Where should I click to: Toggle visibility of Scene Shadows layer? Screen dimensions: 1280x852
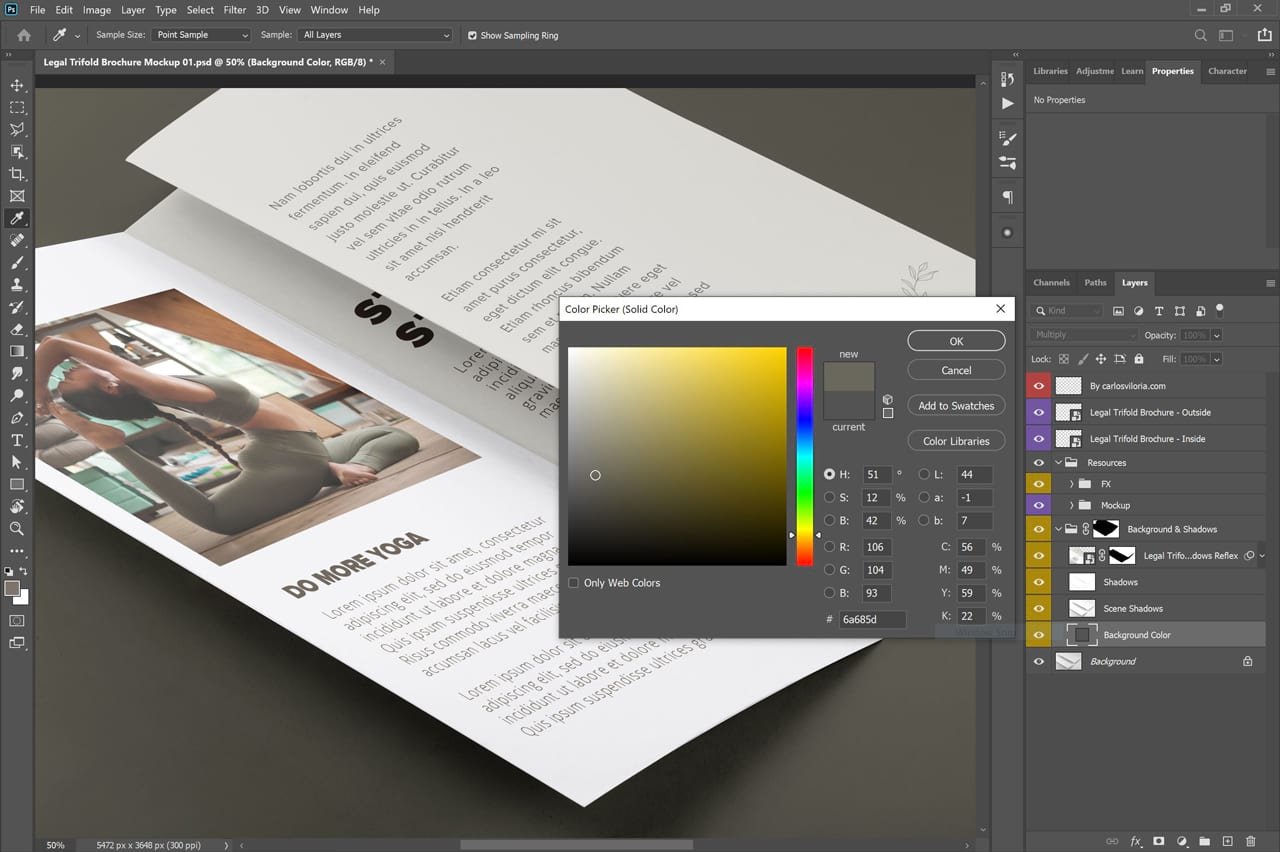click(1038, 608)
